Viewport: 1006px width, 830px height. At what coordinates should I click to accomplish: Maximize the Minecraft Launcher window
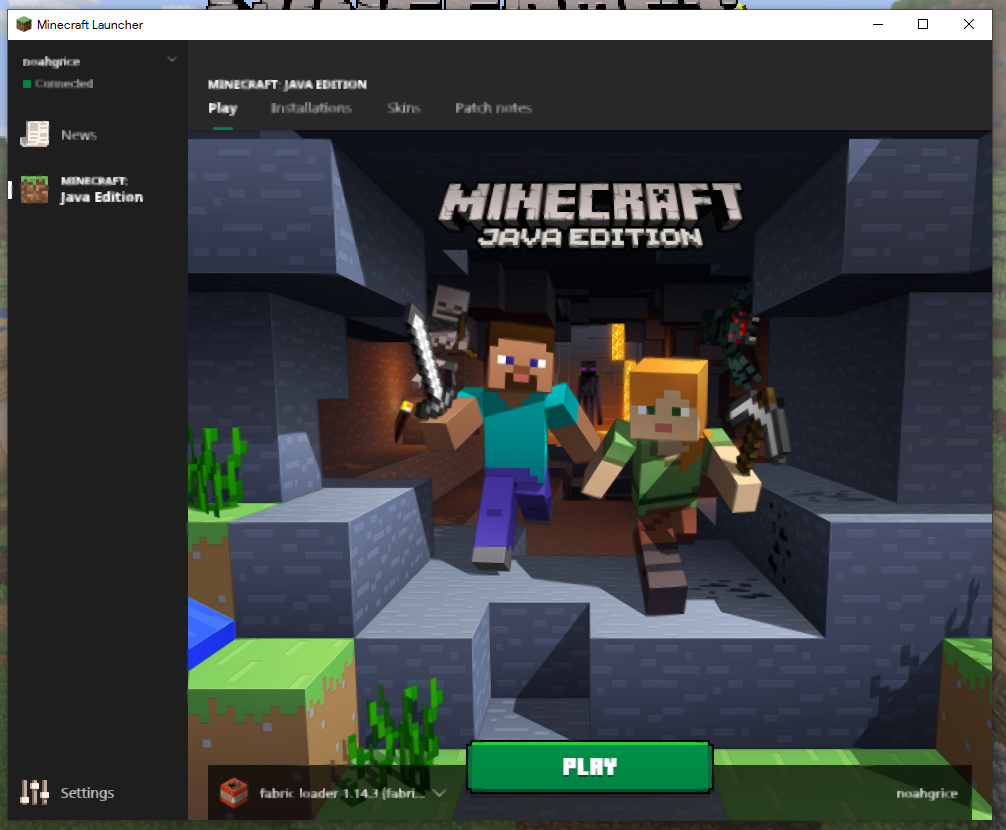pos(923,24)
